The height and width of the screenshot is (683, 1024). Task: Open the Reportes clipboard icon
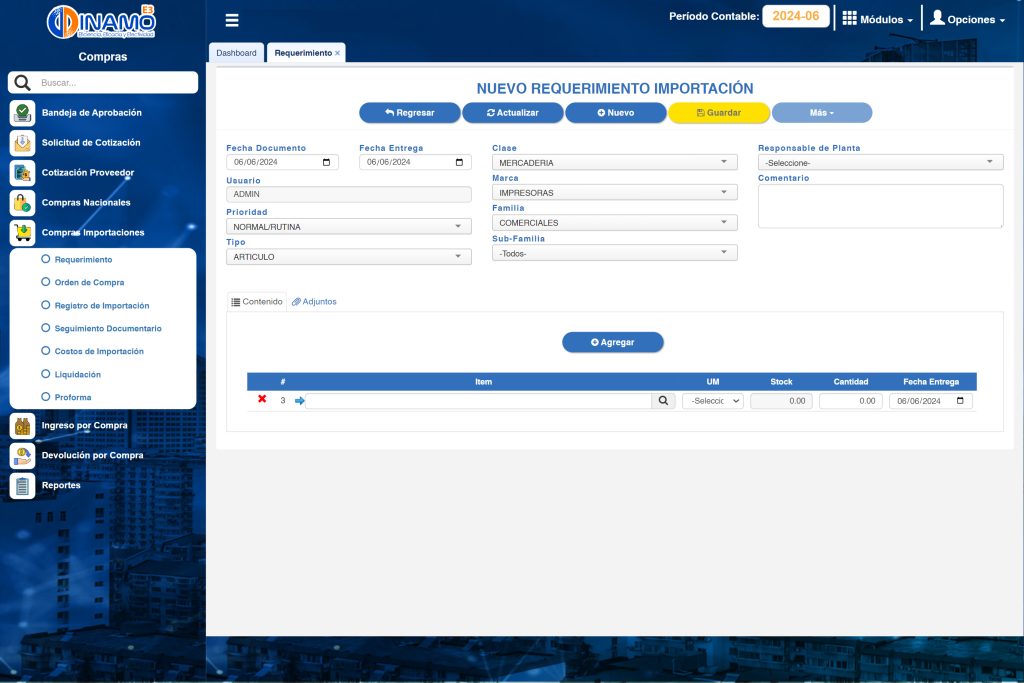point(22,486)
